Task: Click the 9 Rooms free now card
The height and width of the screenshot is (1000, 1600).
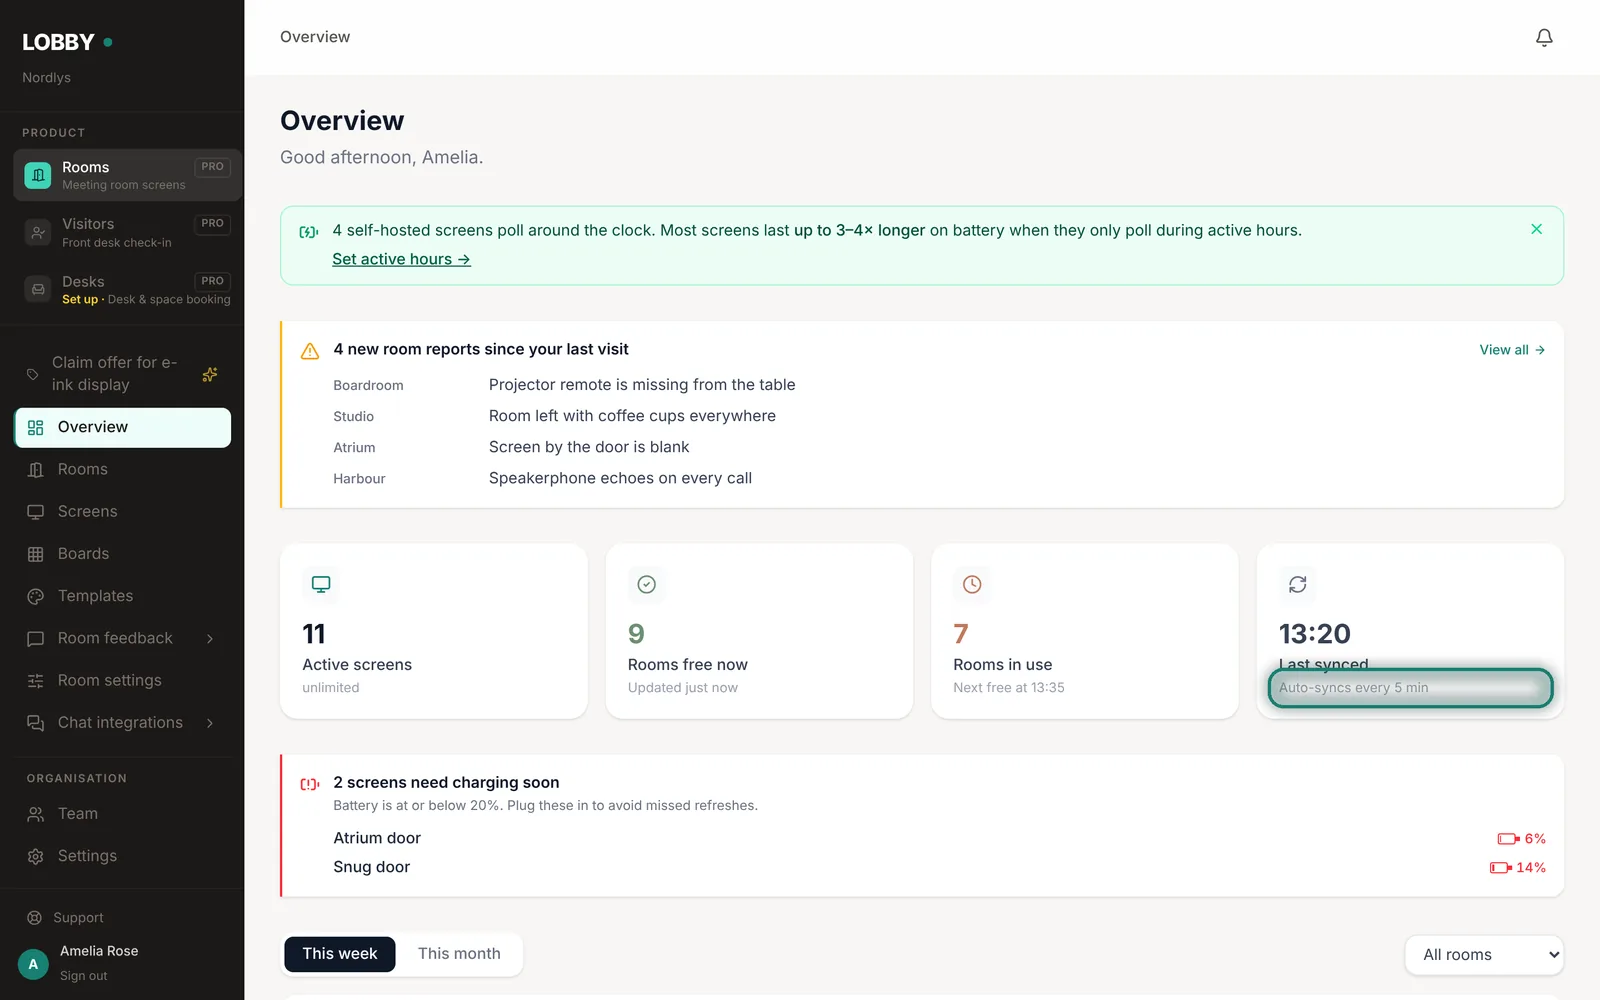Action: pos(759,631)
